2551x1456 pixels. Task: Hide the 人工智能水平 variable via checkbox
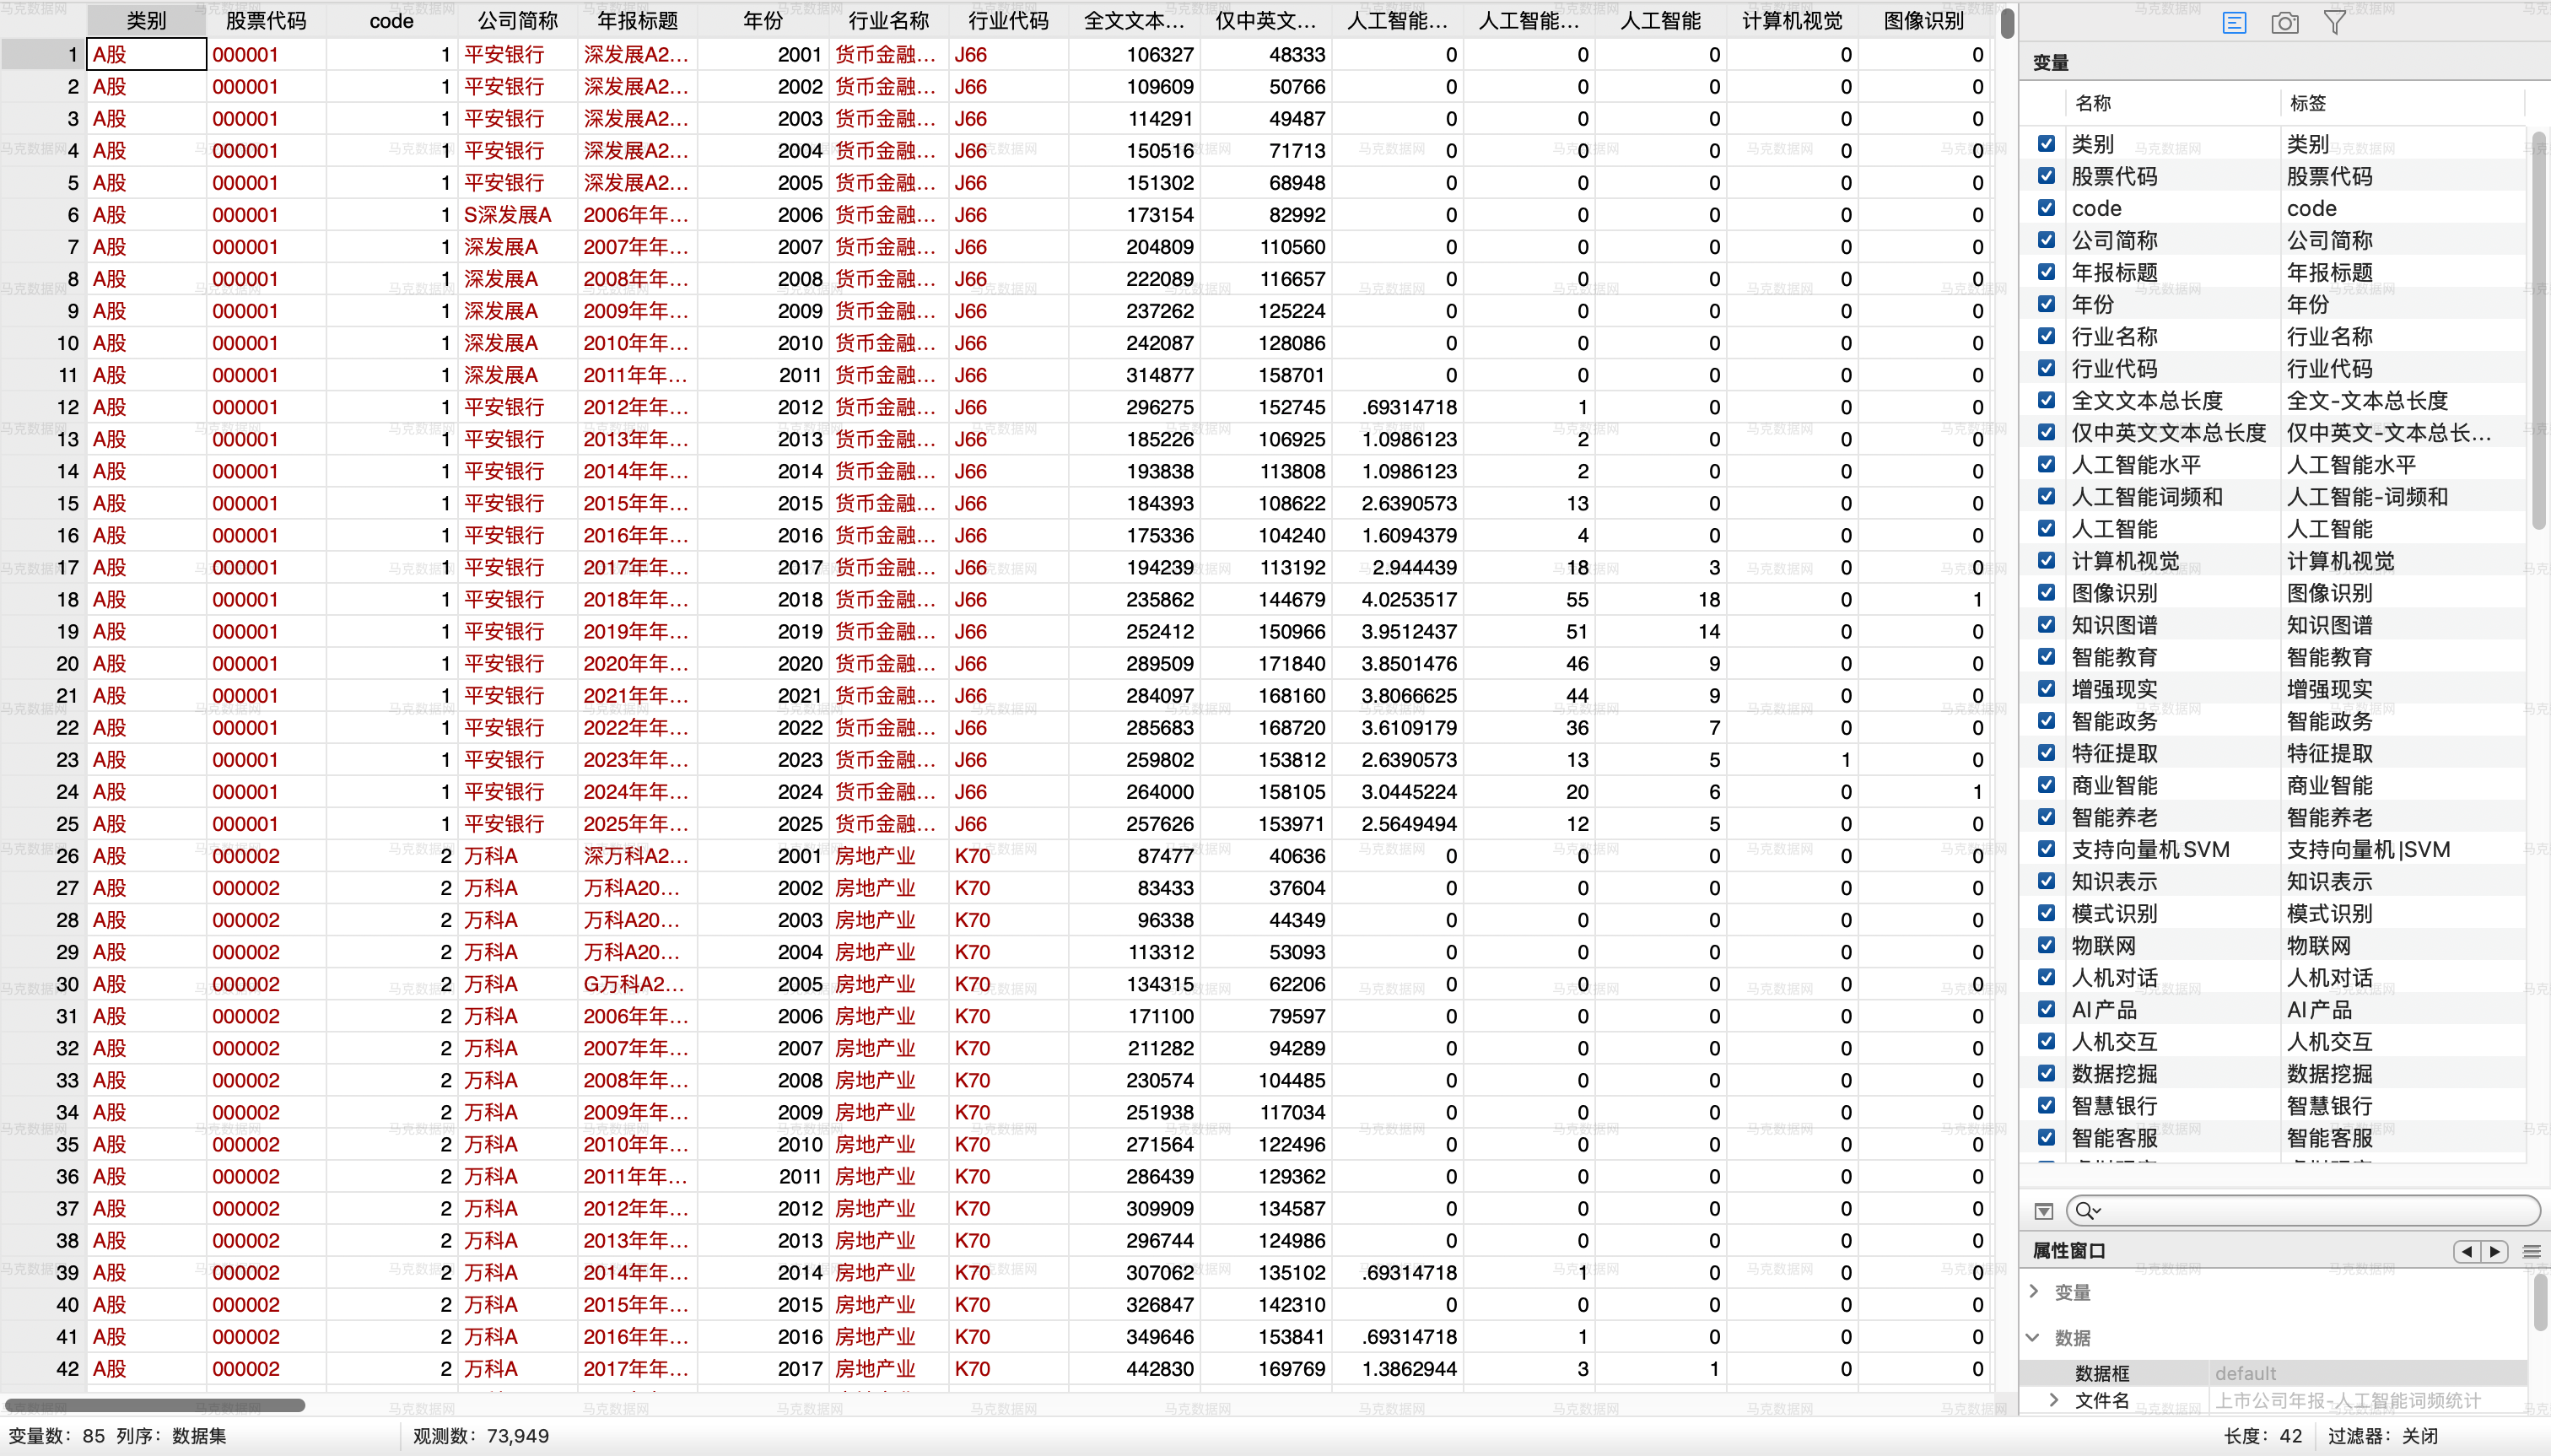pyautogui.click(x=2046, y=465)
